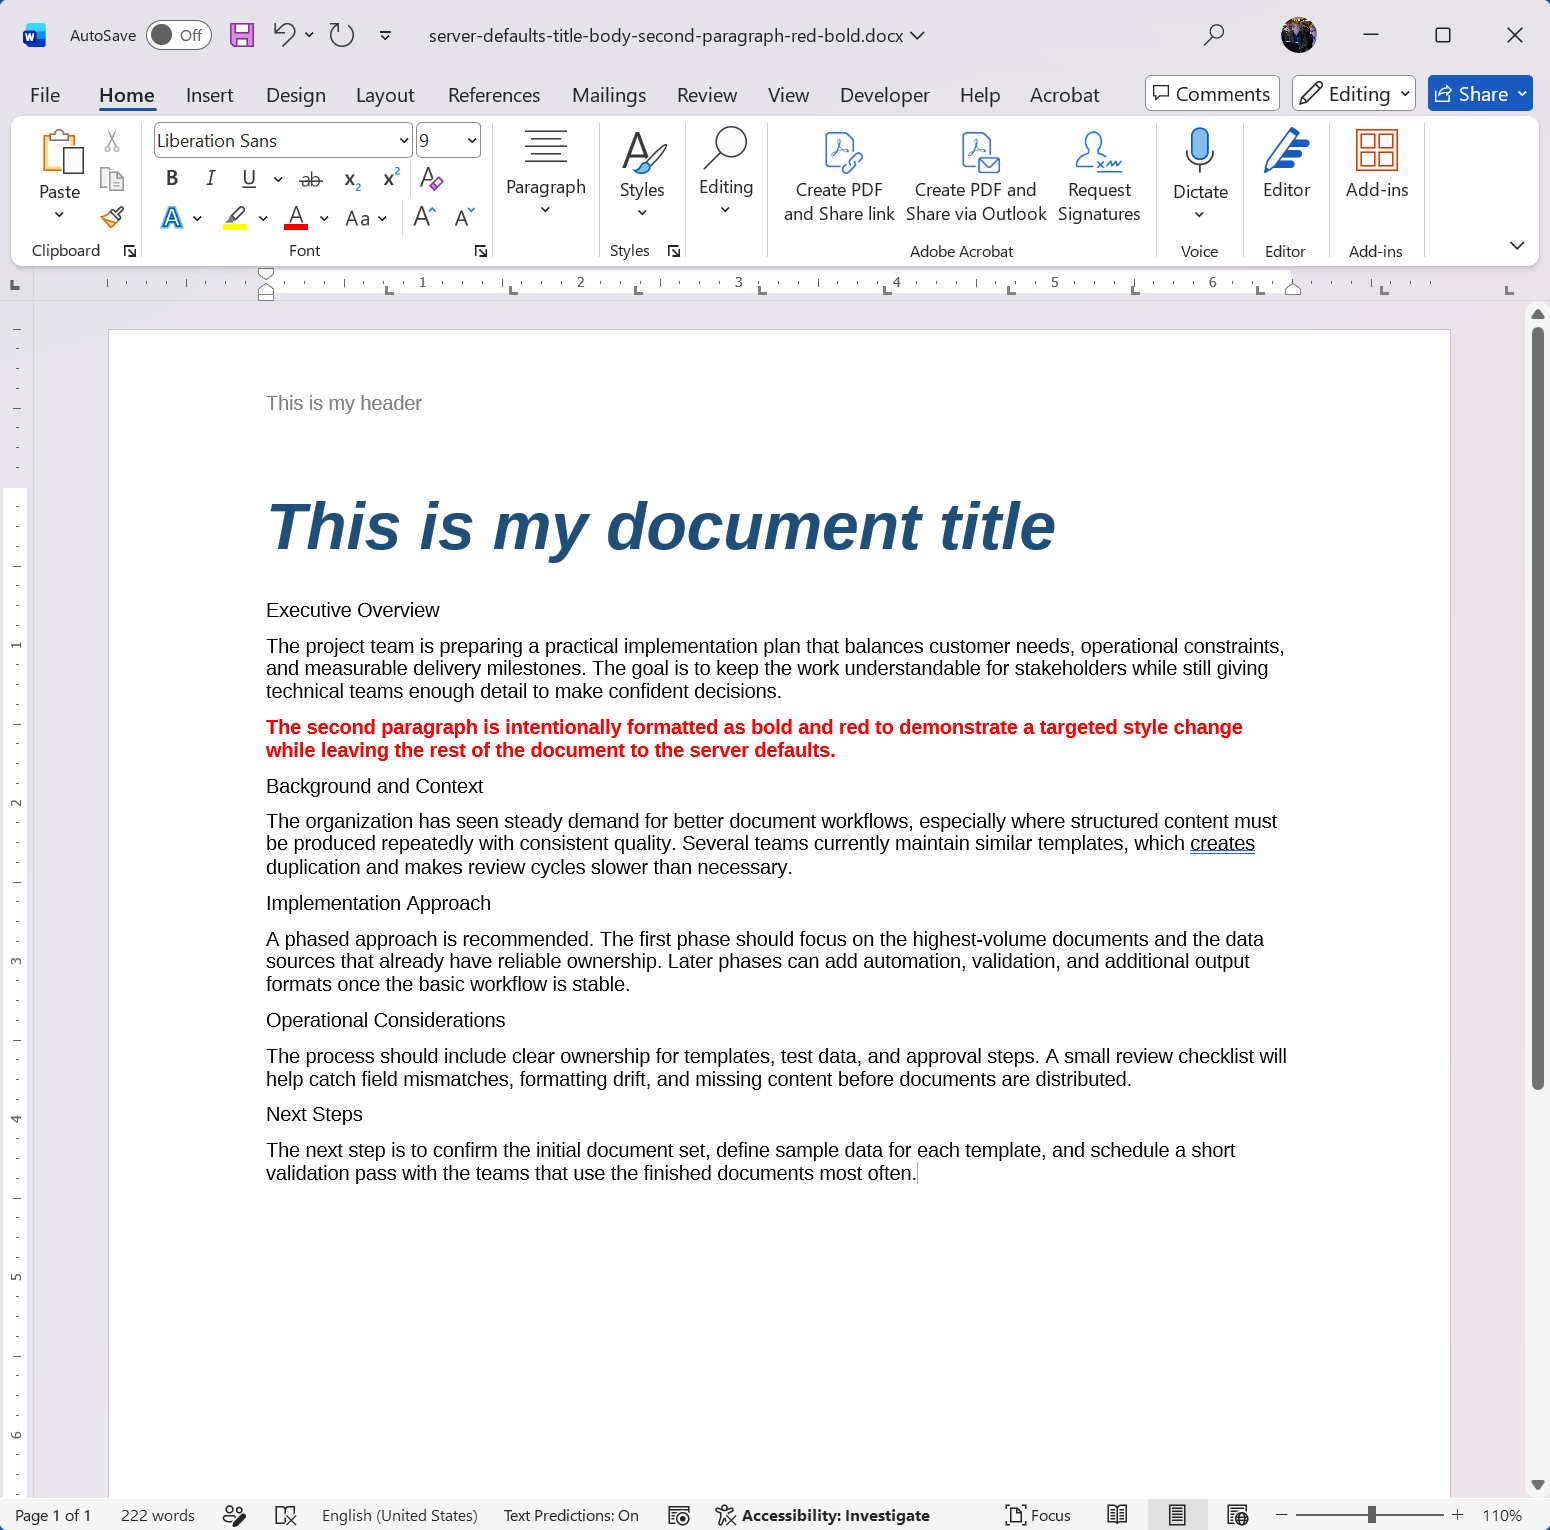Toggle Bold formatting
Screen dimensions: 1550x1530
[172, 179]
